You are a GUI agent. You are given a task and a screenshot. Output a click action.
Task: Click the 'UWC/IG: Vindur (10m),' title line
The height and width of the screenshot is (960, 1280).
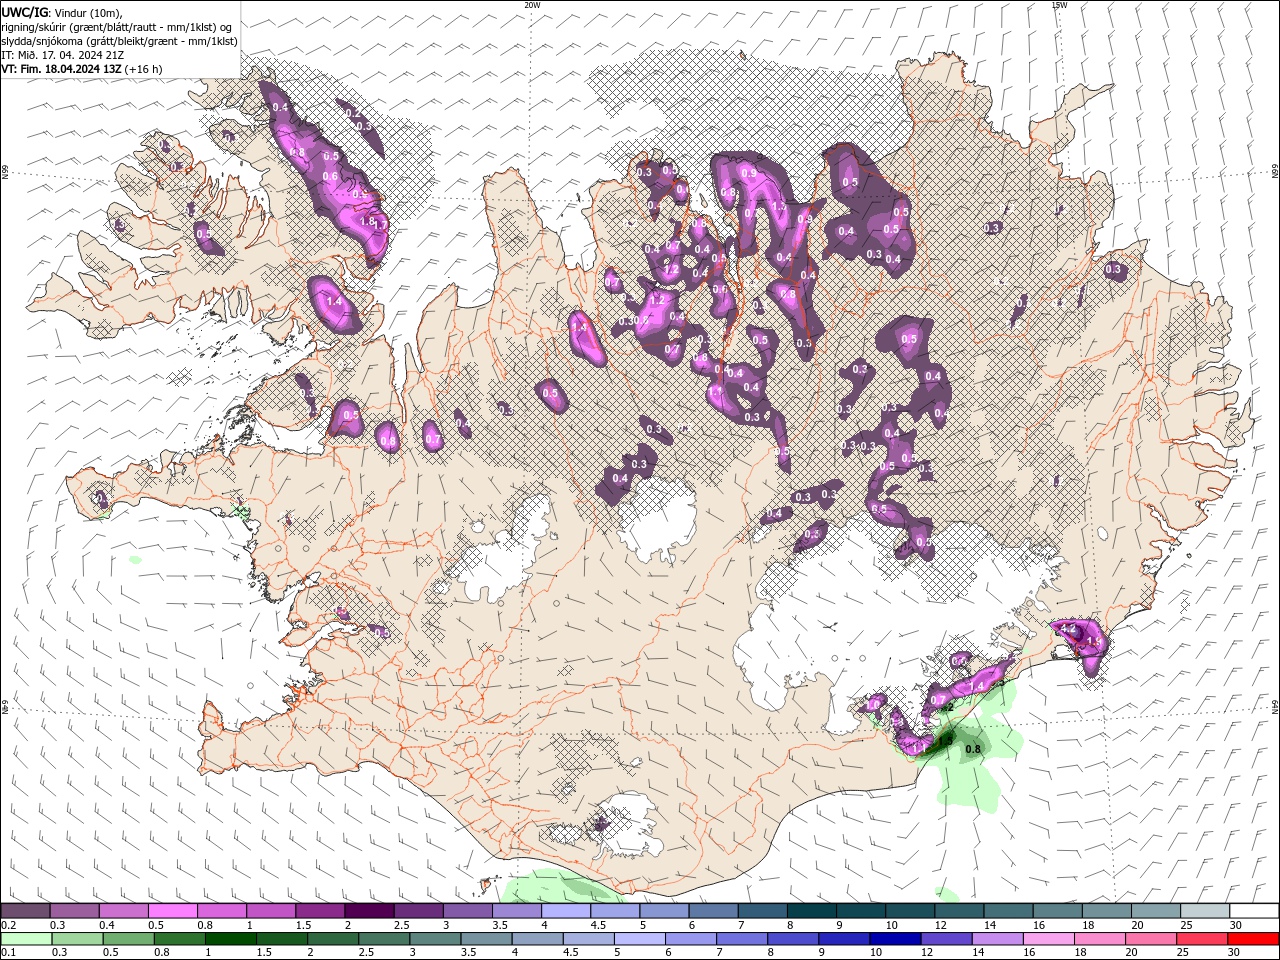point(63,12)
